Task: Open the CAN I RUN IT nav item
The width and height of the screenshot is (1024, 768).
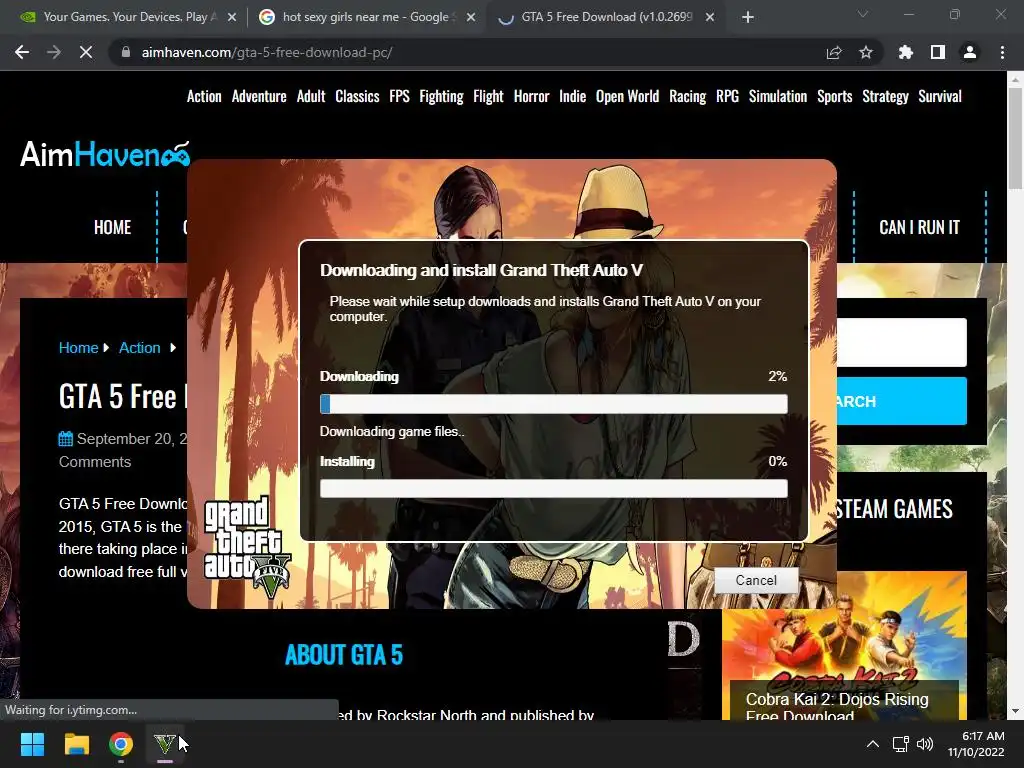Action: 920,227
